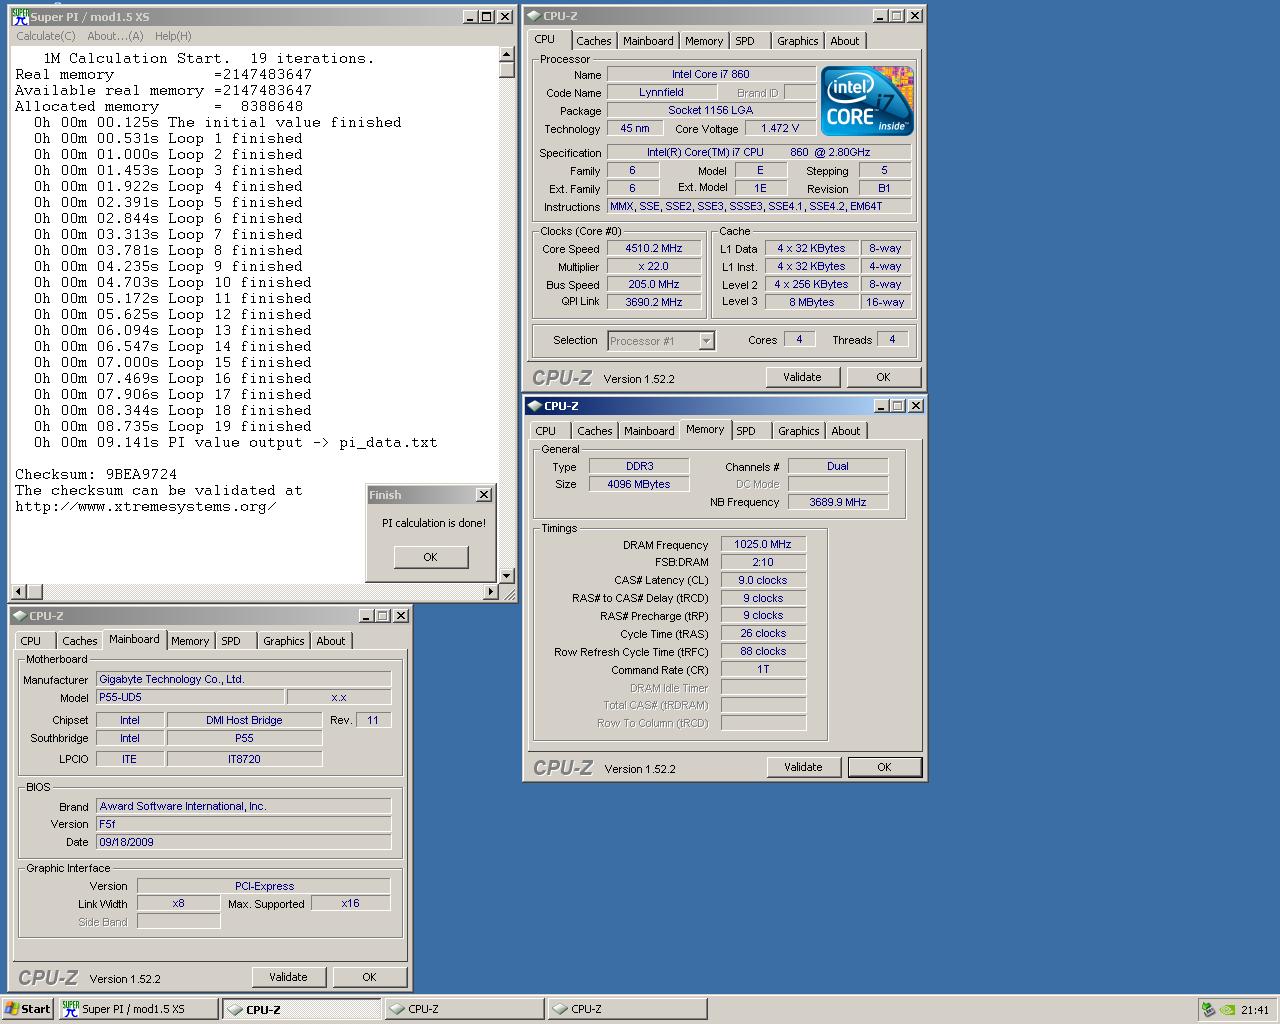Select the Graphics tab in the Mainboard window

coord(283,641)
